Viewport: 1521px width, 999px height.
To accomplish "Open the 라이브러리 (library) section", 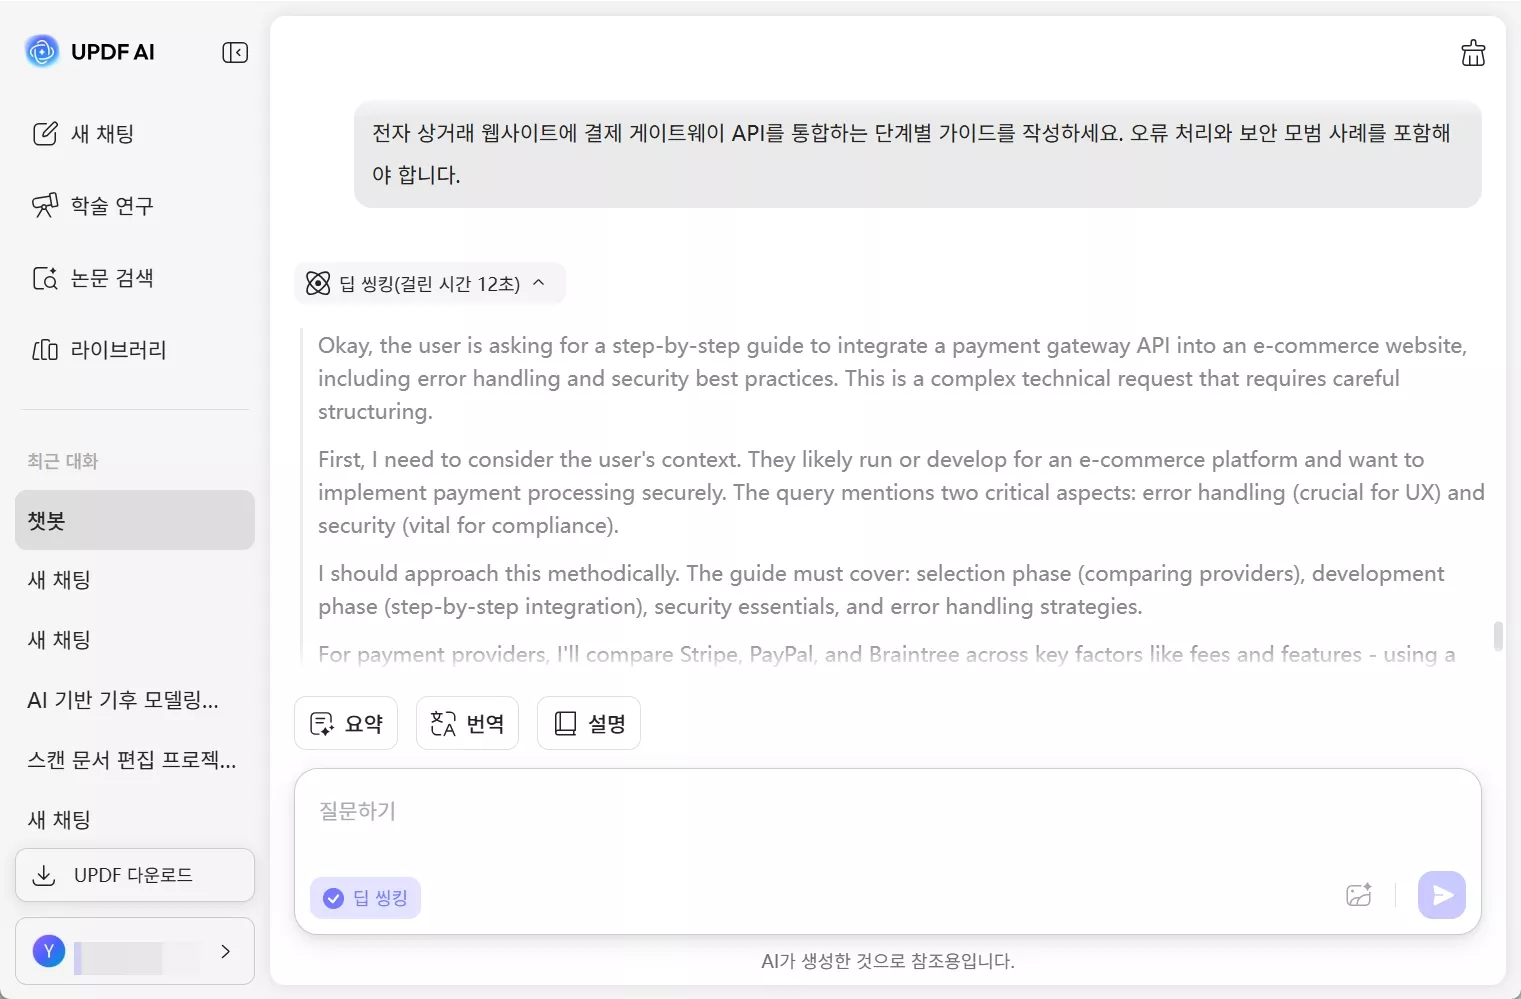I will point(117,349).
